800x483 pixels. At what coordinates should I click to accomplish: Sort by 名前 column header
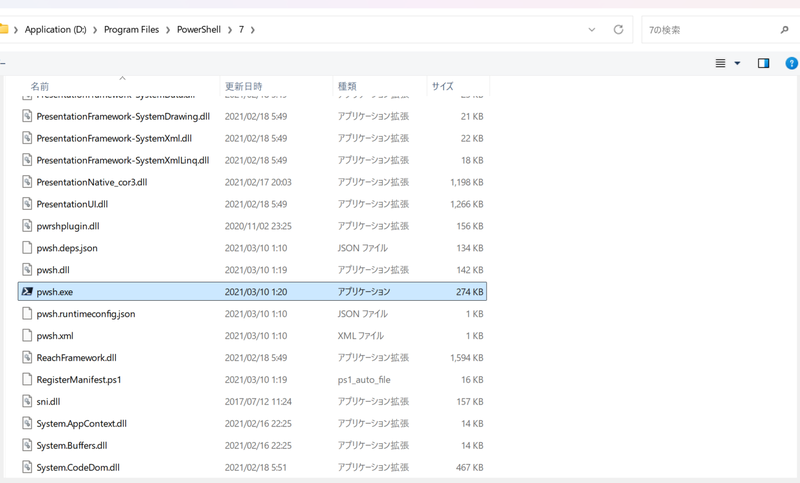pos(40,86)
